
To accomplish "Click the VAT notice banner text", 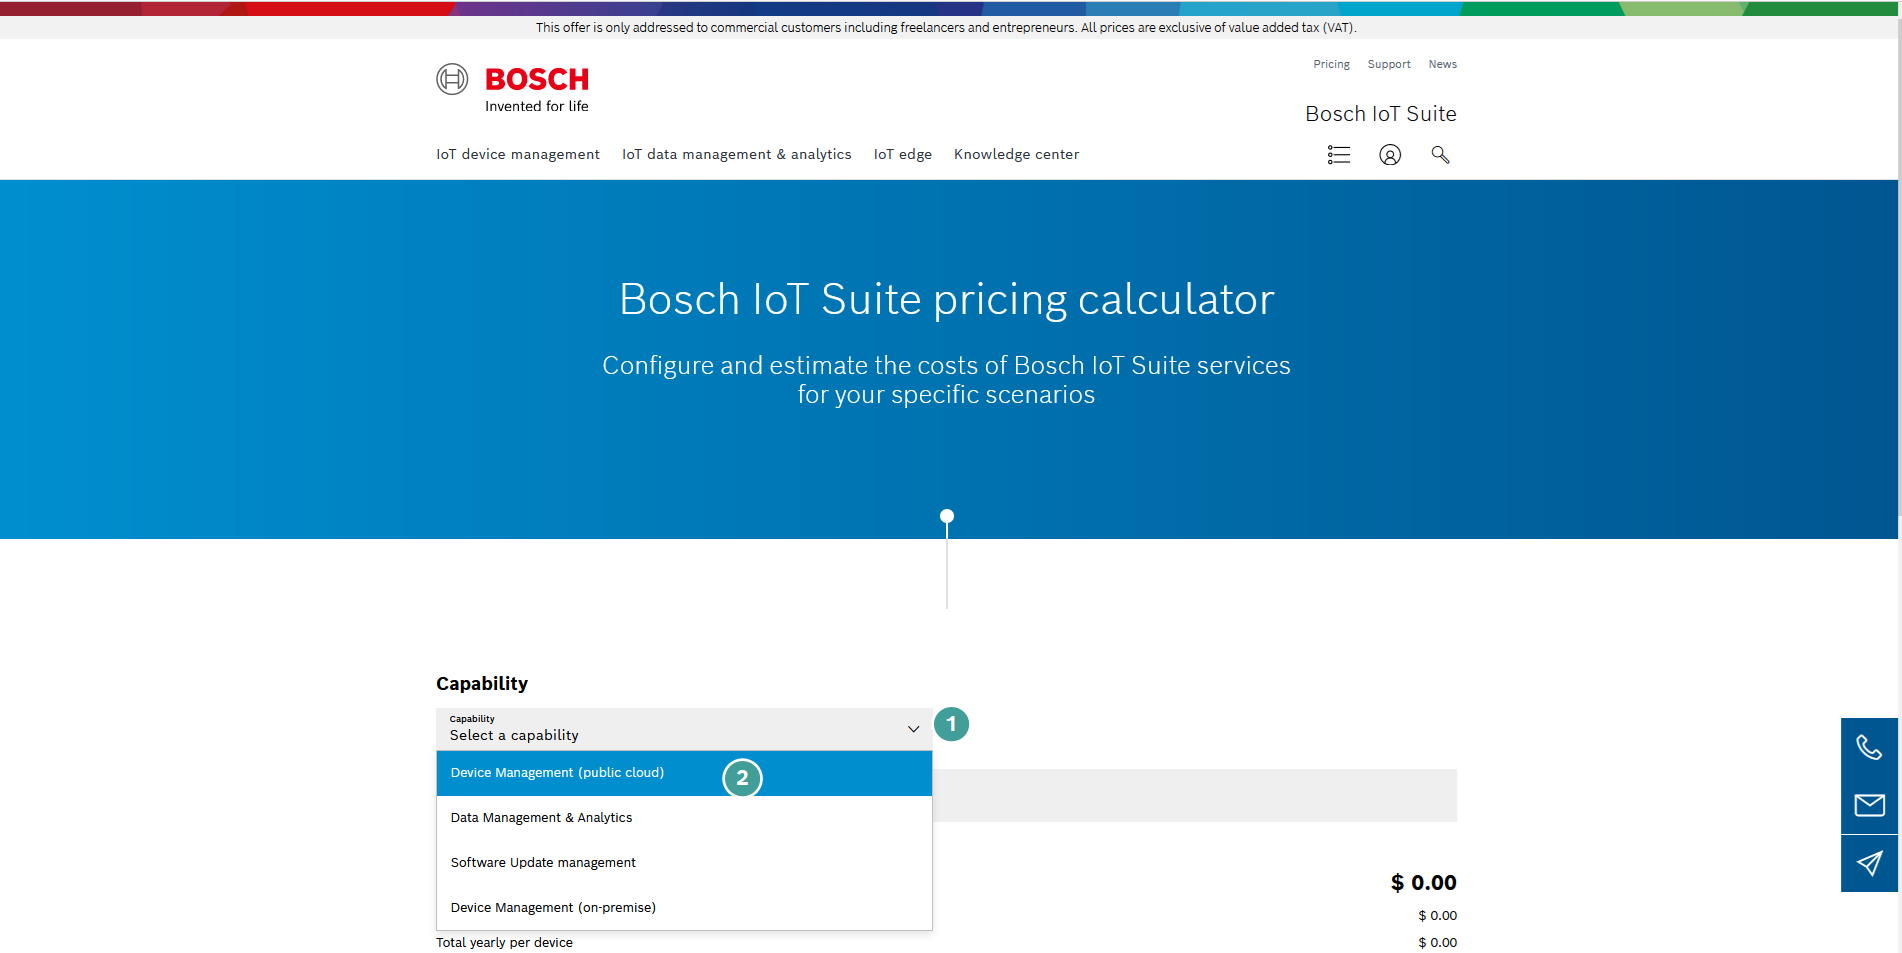I will click(946, 28).
